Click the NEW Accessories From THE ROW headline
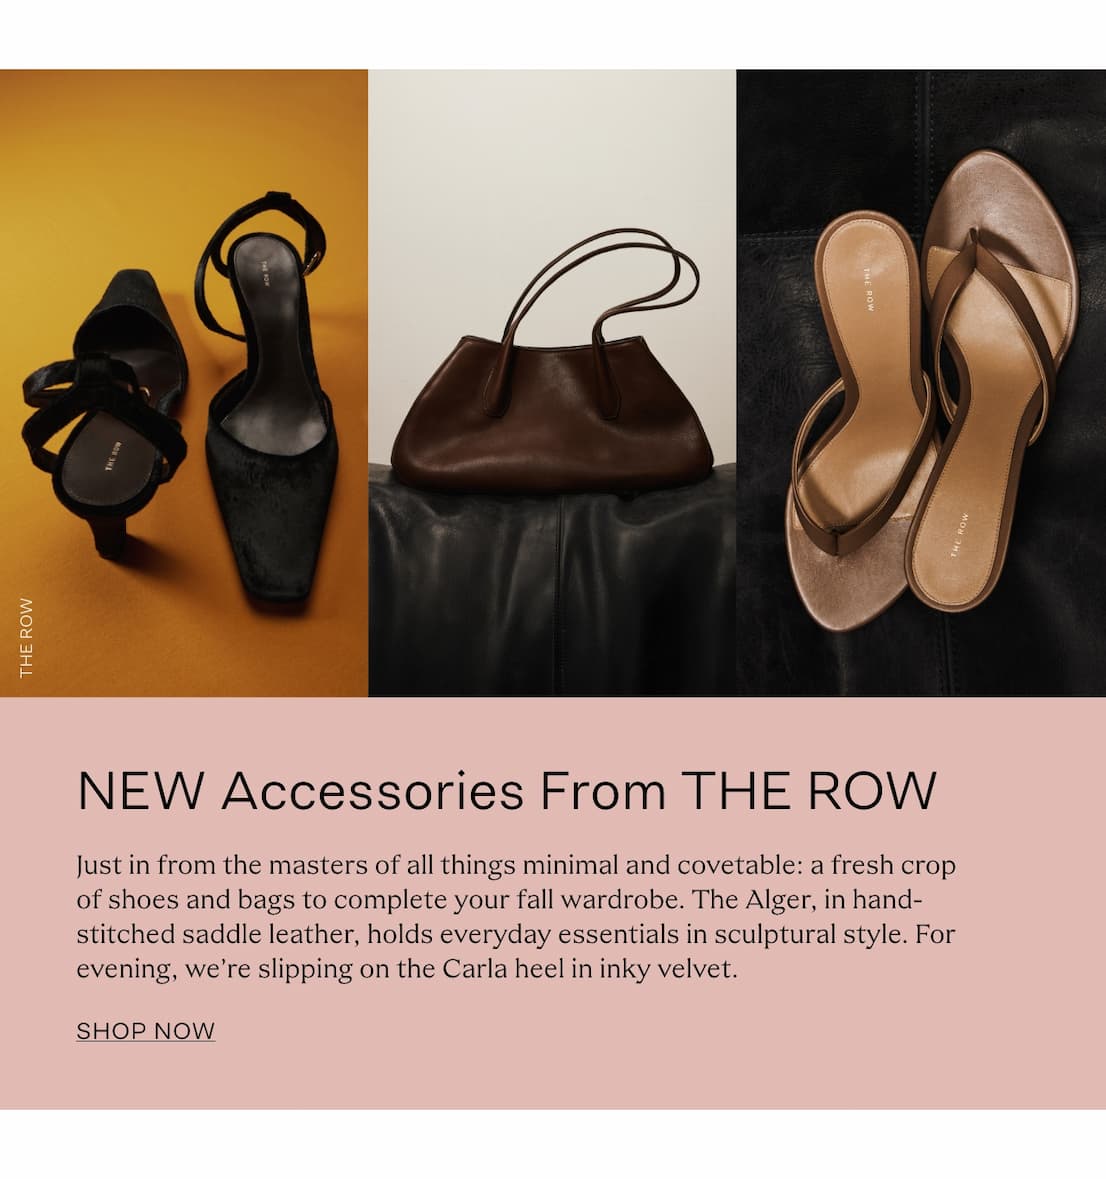1106x1179 pixels. tap(508, 790)
